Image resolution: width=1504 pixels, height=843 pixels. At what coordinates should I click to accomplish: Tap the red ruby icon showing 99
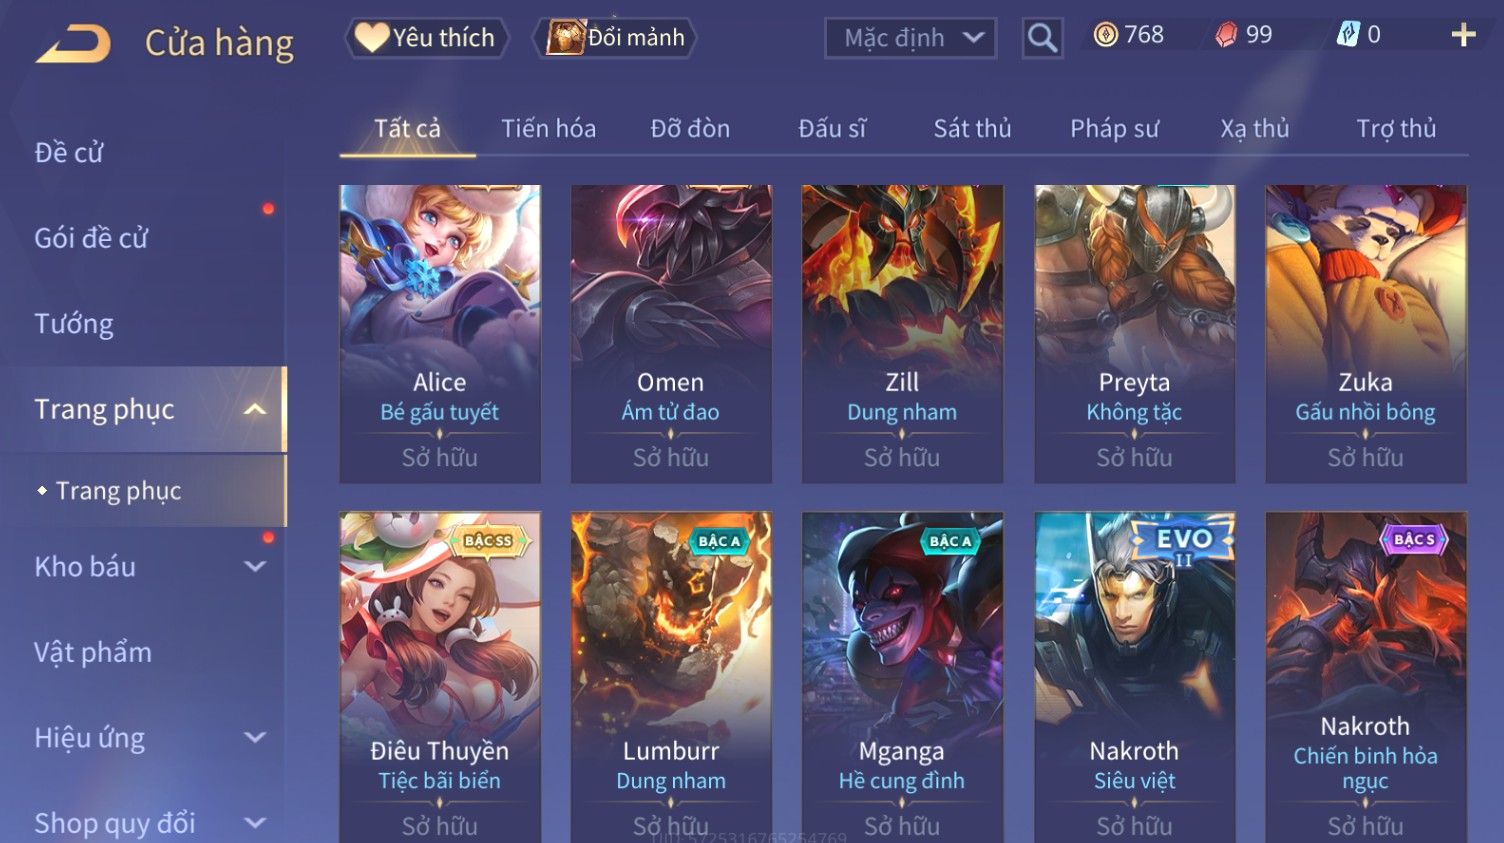coord(1226,35)
